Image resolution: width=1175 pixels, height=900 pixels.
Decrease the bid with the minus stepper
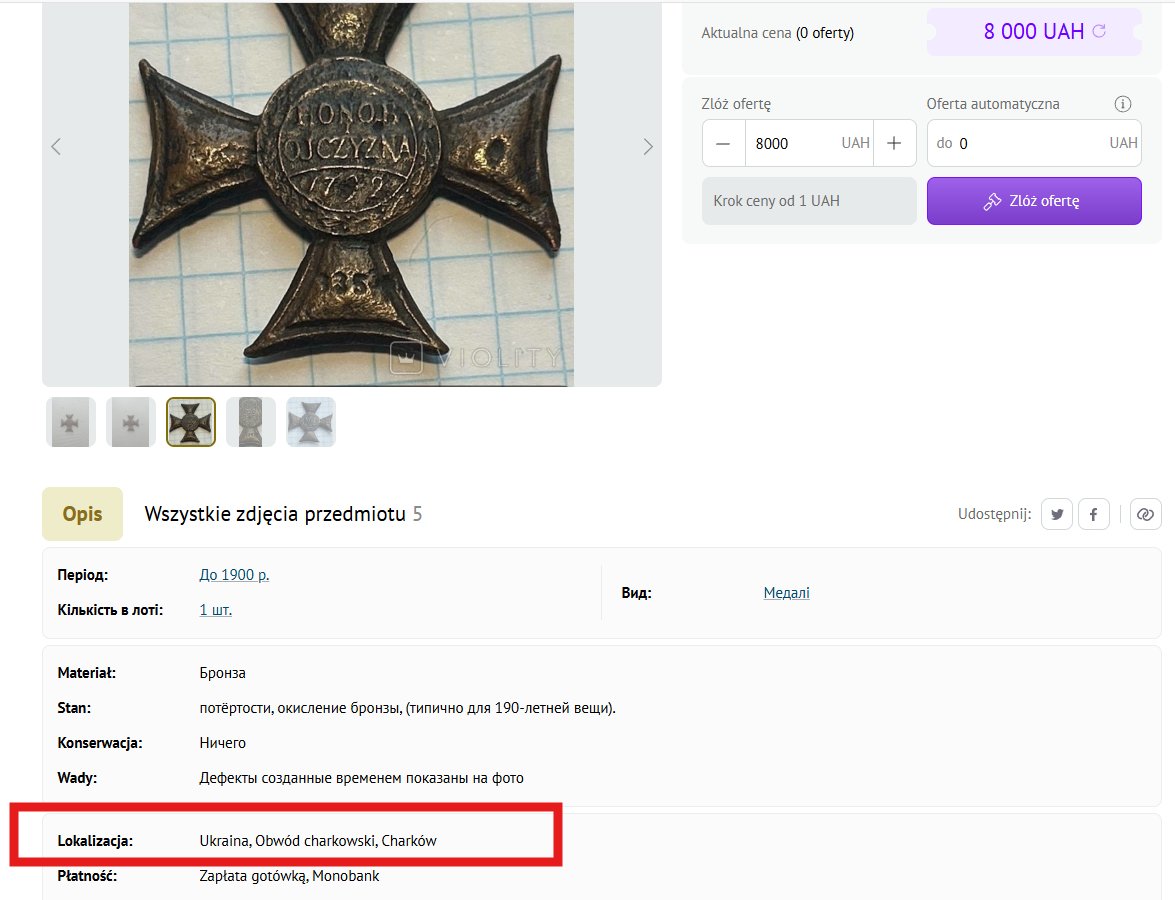(723, 142)
